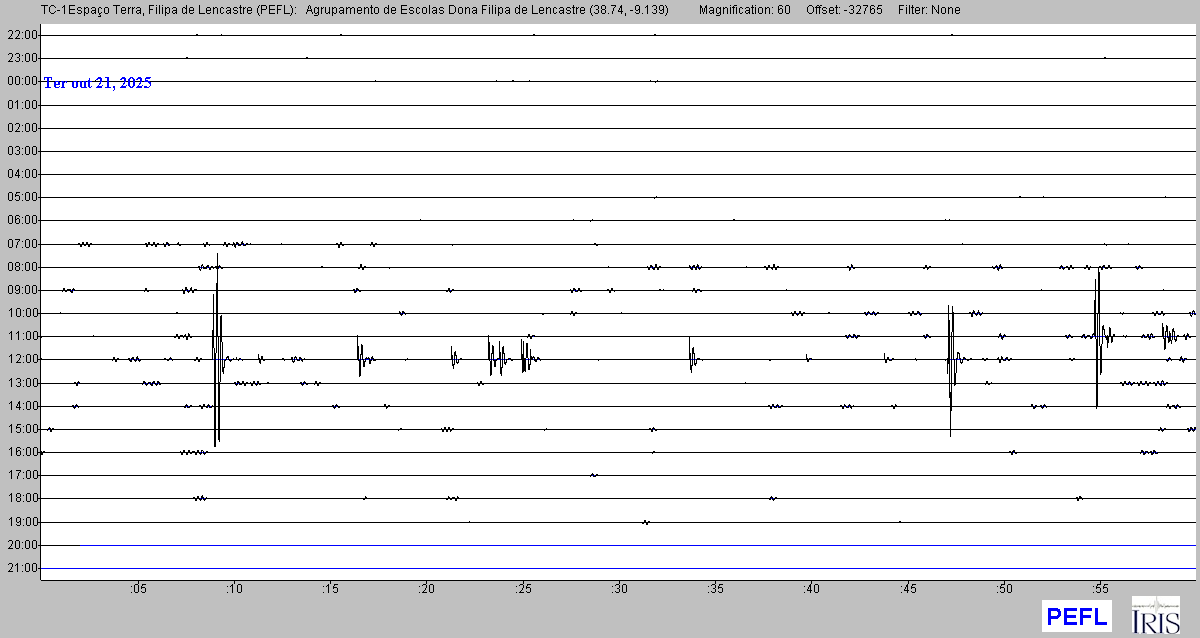1200x638 pixels.
Task: Select the 'Ter out 21, 2025' date label
Action: tap(97, 84)
